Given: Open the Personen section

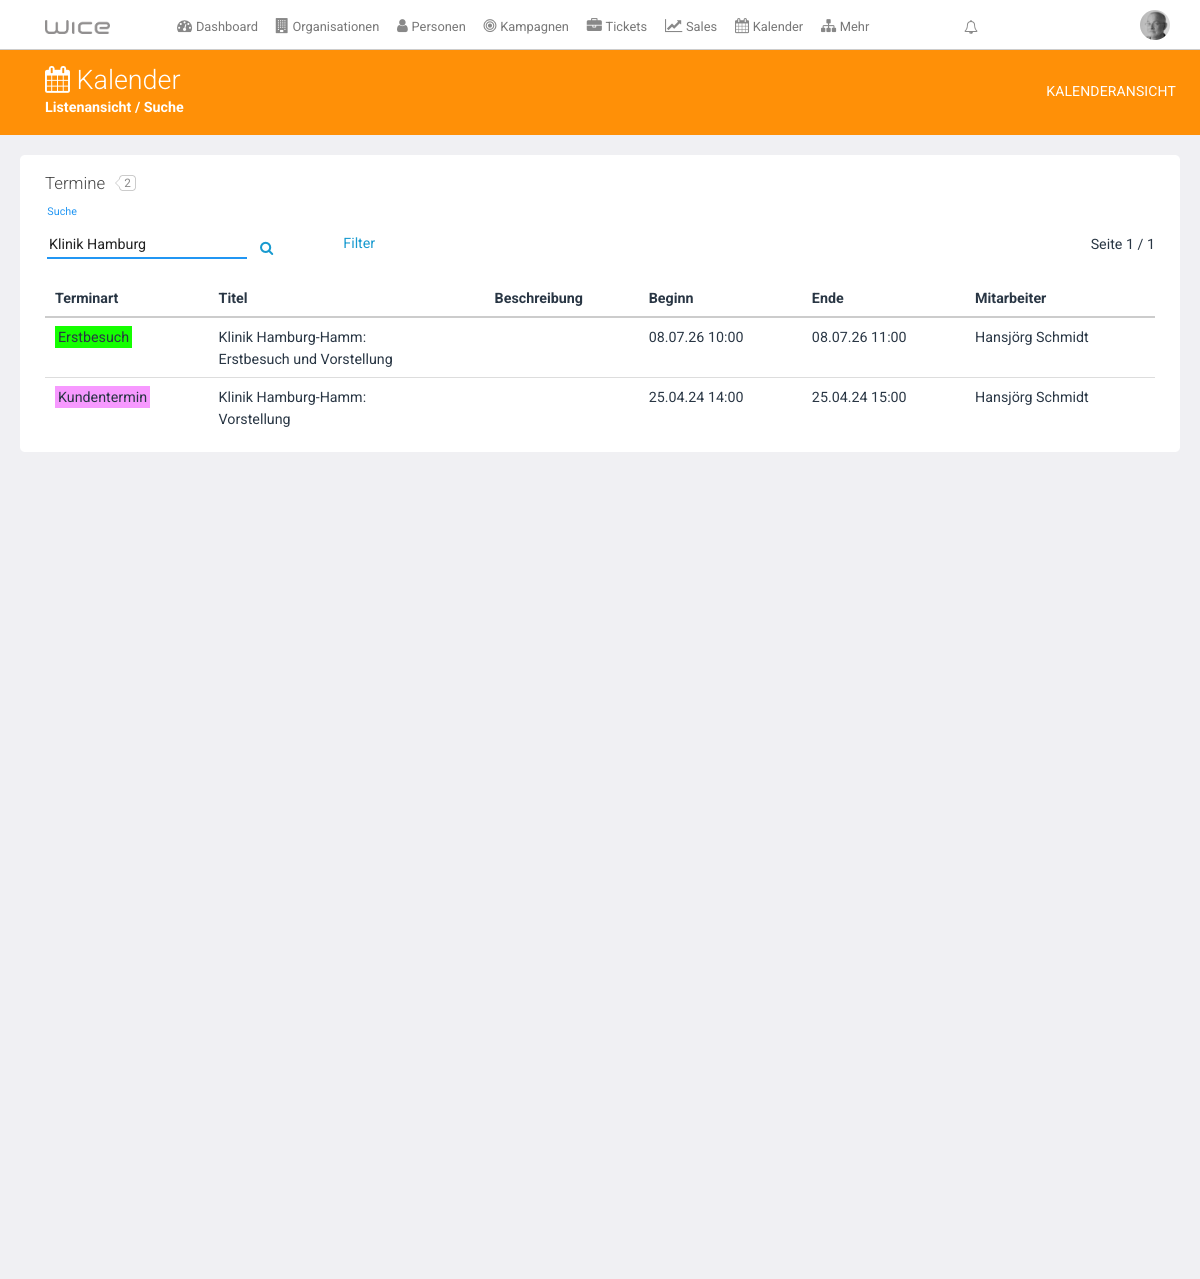Looking at the screenshot, I should point(431,27).
